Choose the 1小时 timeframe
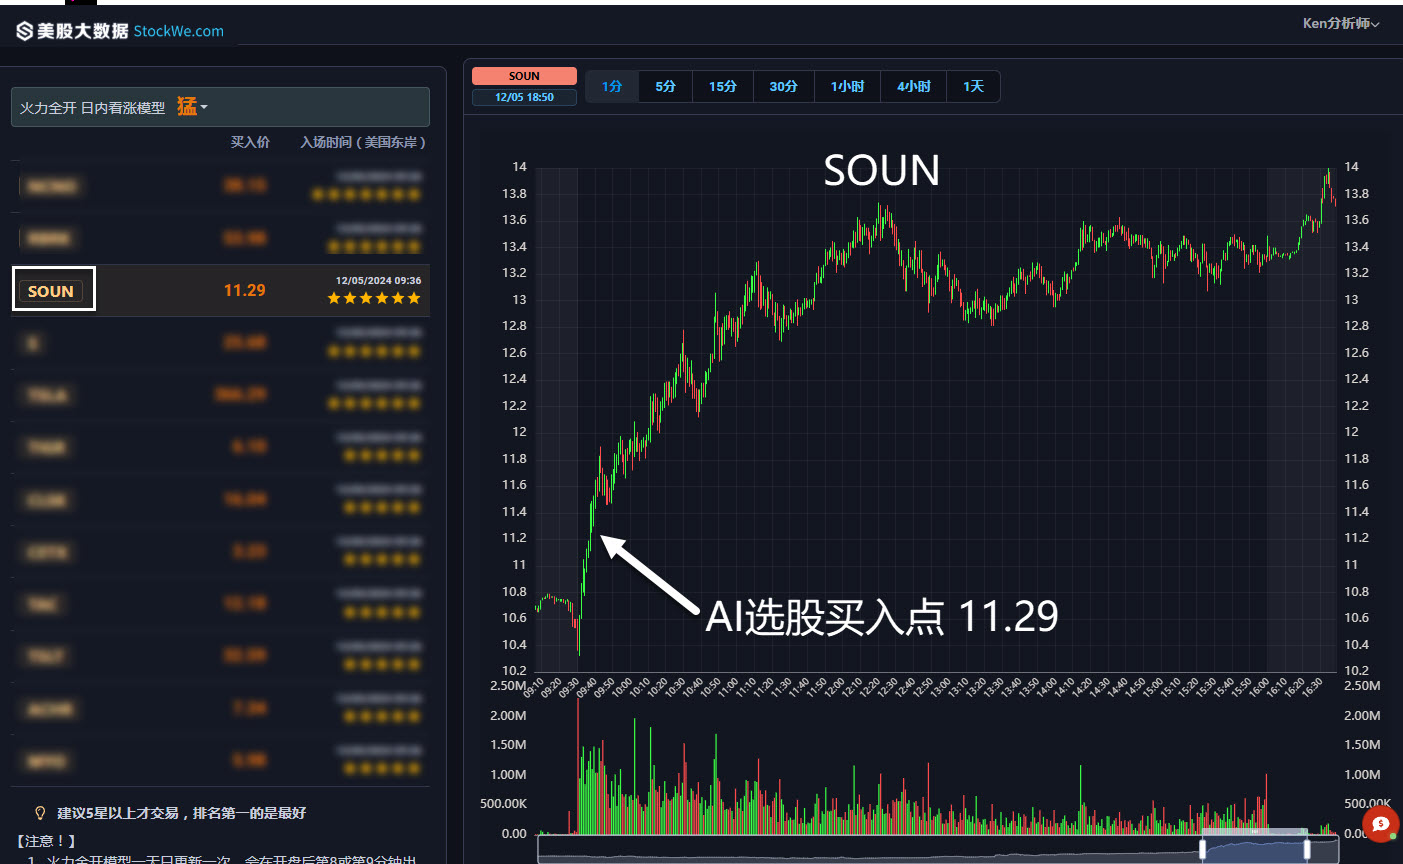1403x864 pixels. [848, 87]
